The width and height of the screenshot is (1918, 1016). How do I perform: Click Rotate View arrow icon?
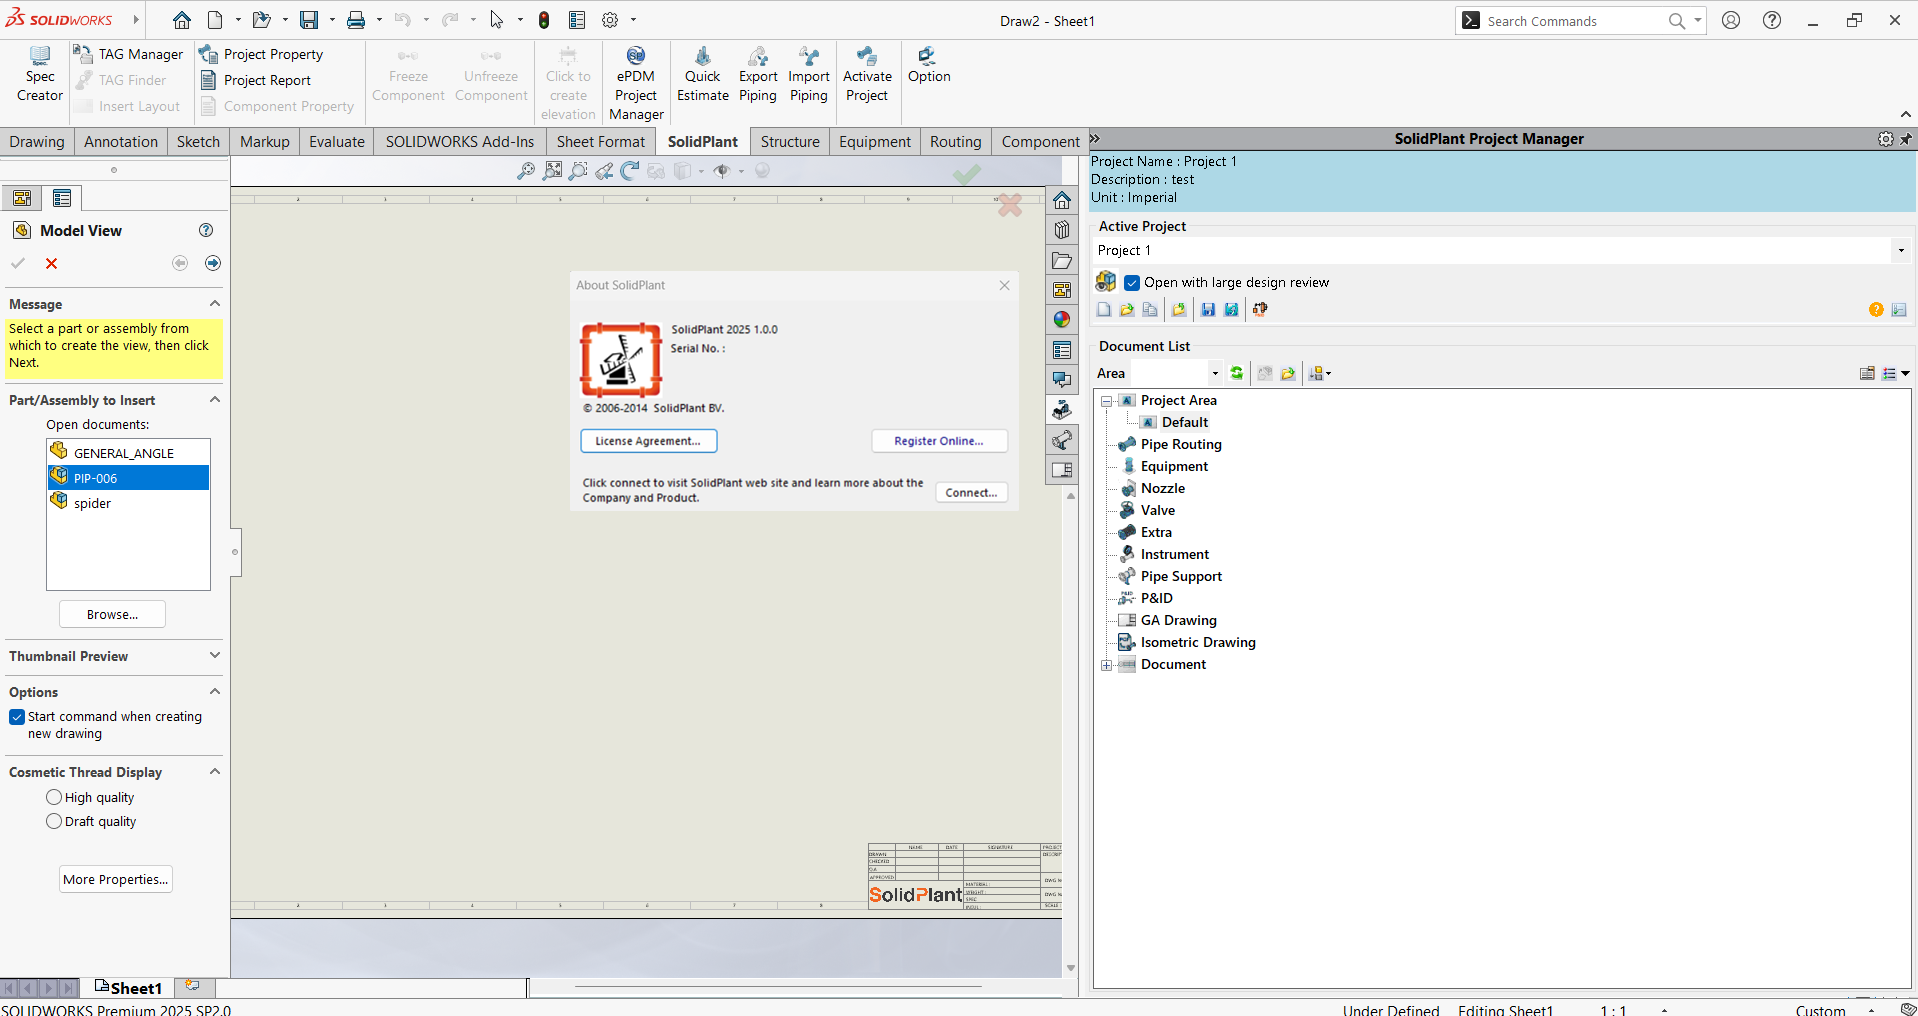630,171
